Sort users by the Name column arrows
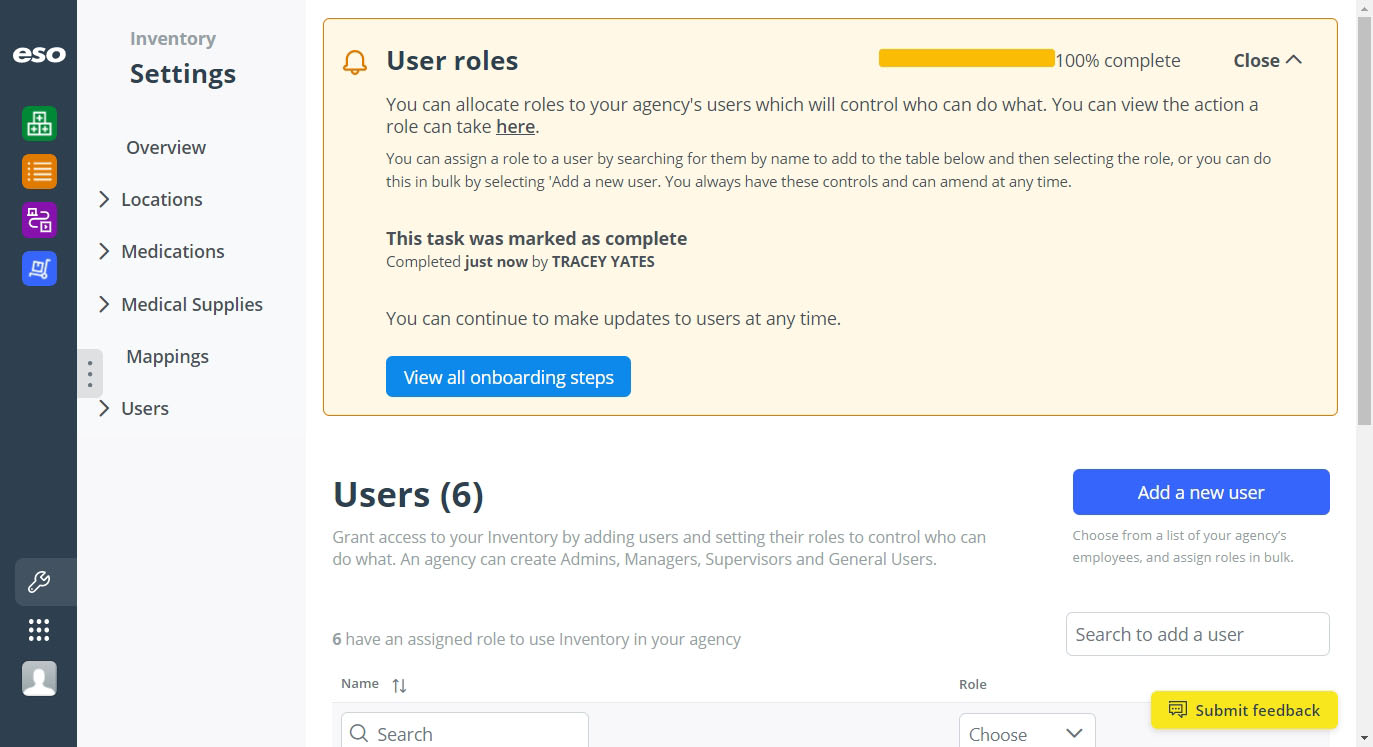 399,685
